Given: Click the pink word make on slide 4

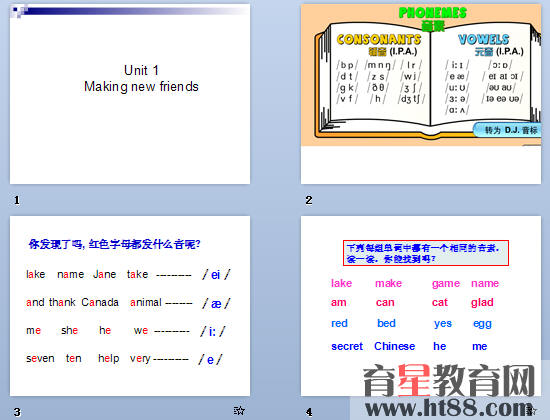Looking at the screenshot, I should (x=389, y=283).
